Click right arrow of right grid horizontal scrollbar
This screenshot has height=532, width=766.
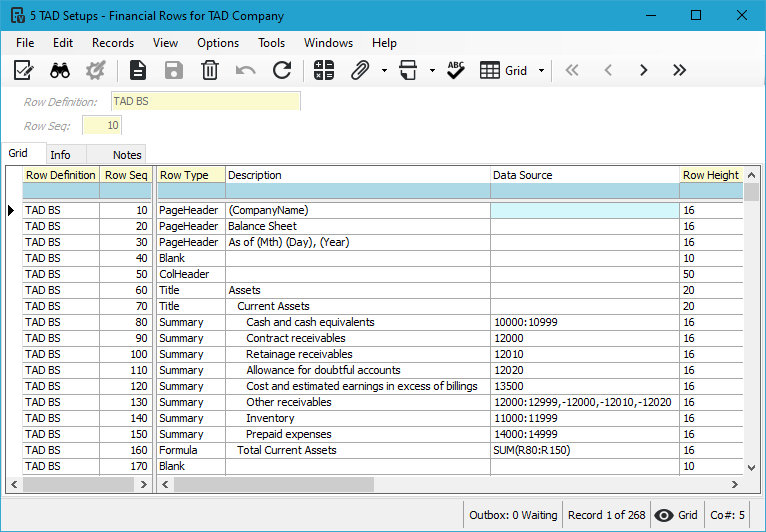point(735,484)
